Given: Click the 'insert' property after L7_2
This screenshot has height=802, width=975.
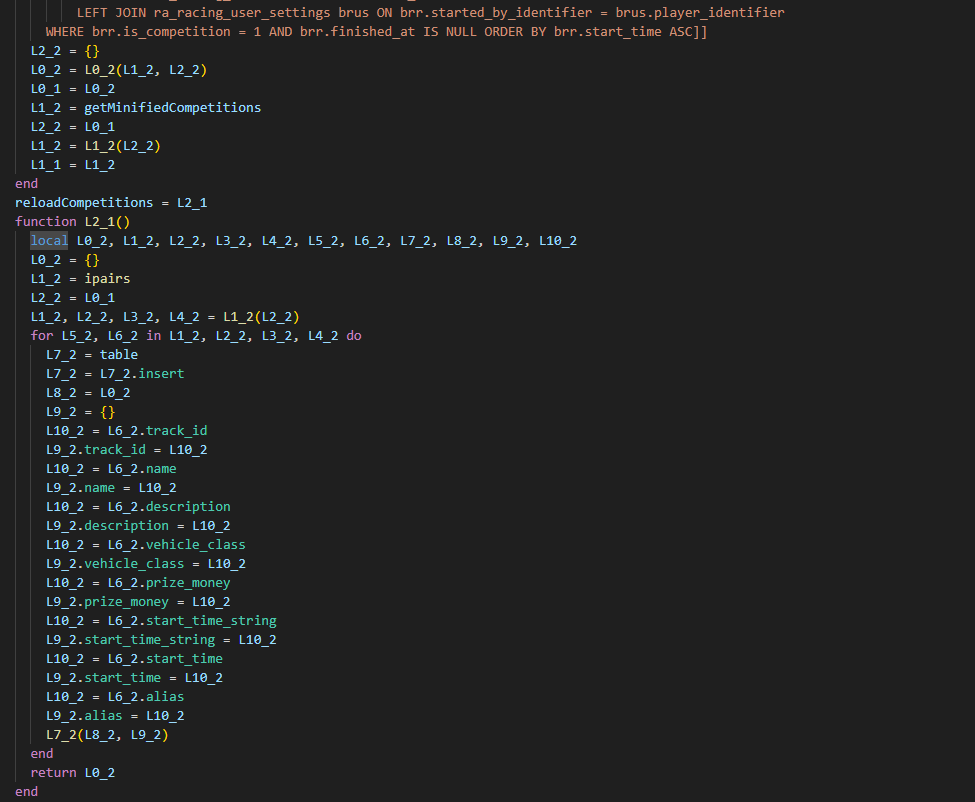Looking at the screenshot, I should [161, 373].
